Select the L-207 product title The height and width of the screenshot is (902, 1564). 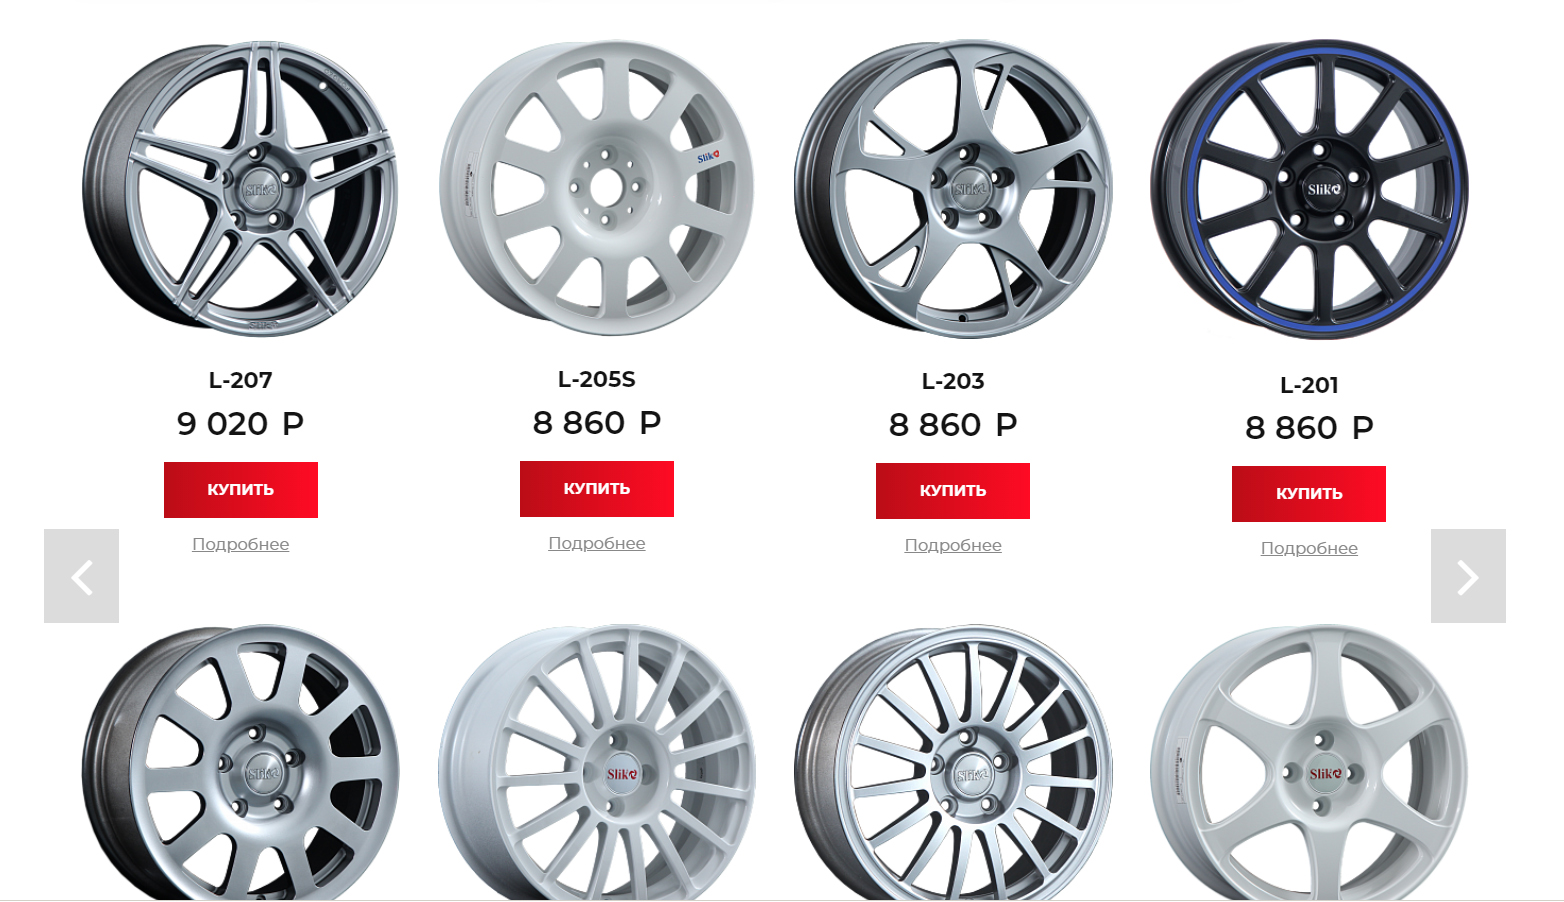(x=241, y=380)
